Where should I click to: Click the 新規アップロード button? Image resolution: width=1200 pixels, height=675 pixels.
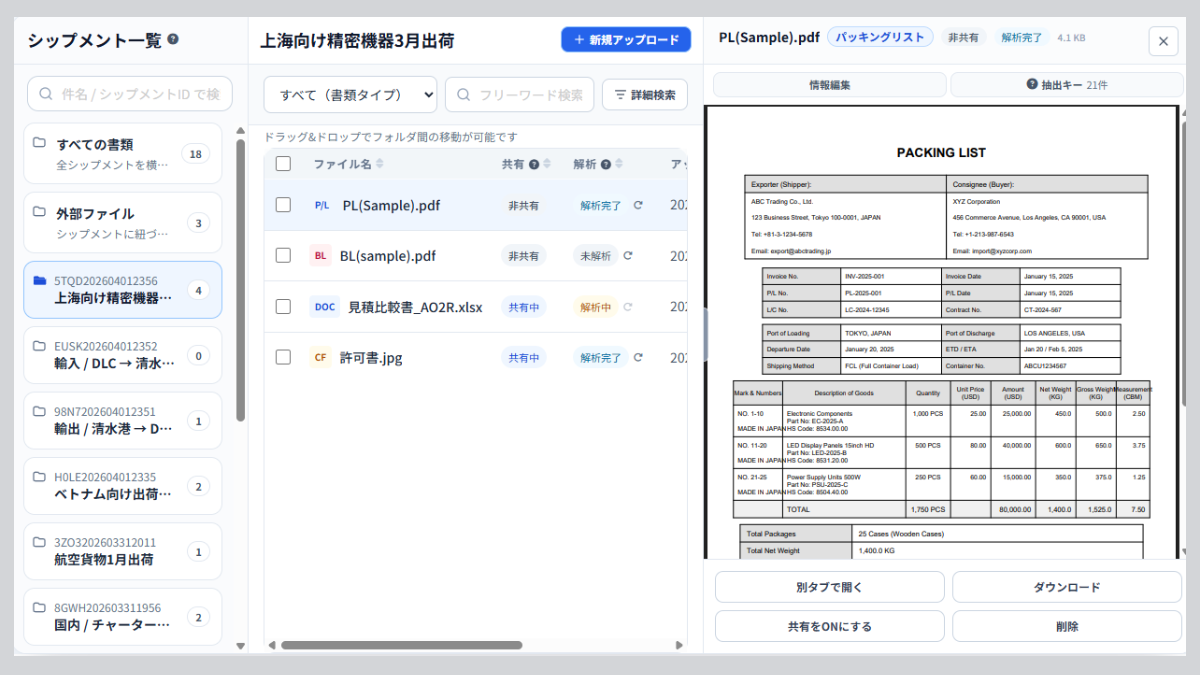click(x=626, y=40)
